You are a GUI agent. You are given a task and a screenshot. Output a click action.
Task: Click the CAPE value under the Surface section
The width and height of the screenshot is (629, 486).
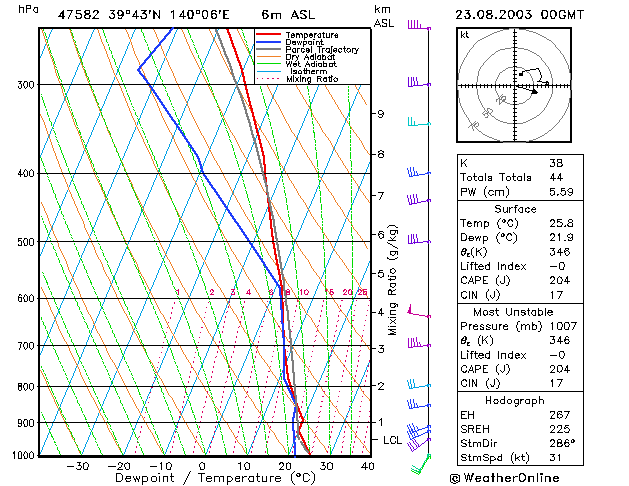[560, 280]
